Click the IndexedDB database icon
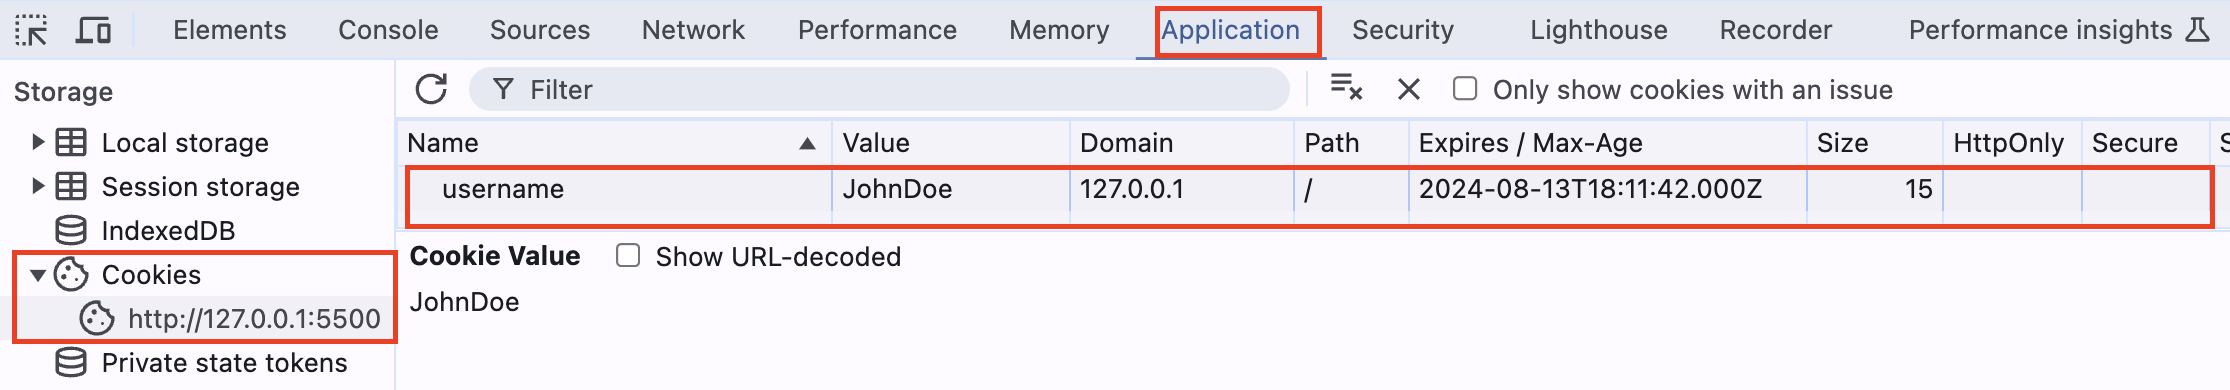The width and height of the screenshot is (2230, 390). click(70, 231)
